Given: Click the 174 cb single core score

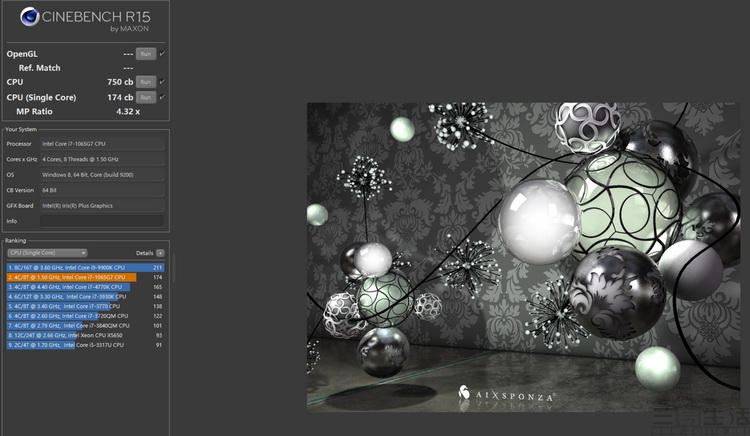Looking at the screenshot, I should (120, 97).
